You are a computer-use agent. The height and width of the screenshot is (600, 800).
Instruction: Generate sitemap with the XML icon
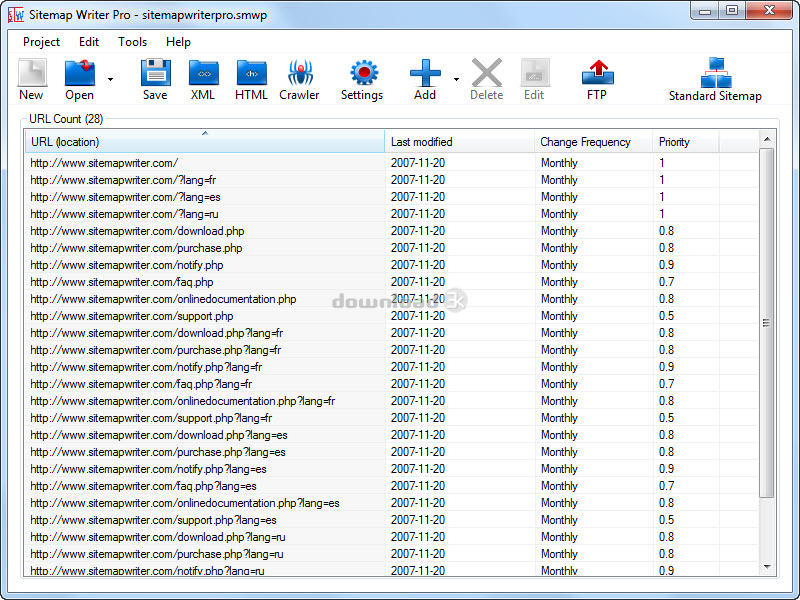[x=204, y=72]
